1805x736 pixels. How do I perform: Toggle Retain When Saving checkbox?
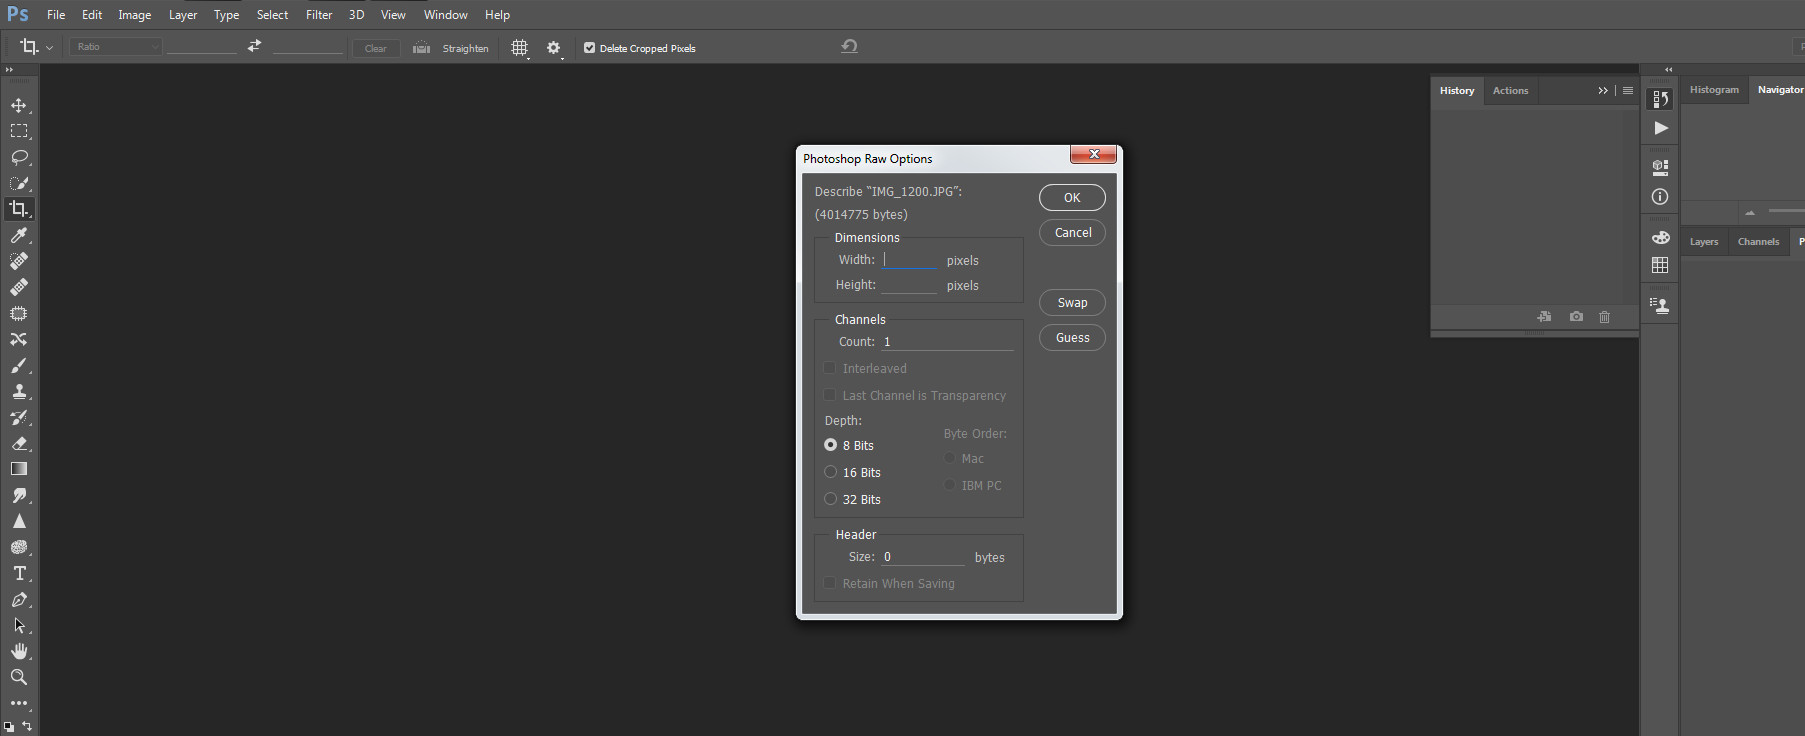pyautogui.click(x=829, y=583)
